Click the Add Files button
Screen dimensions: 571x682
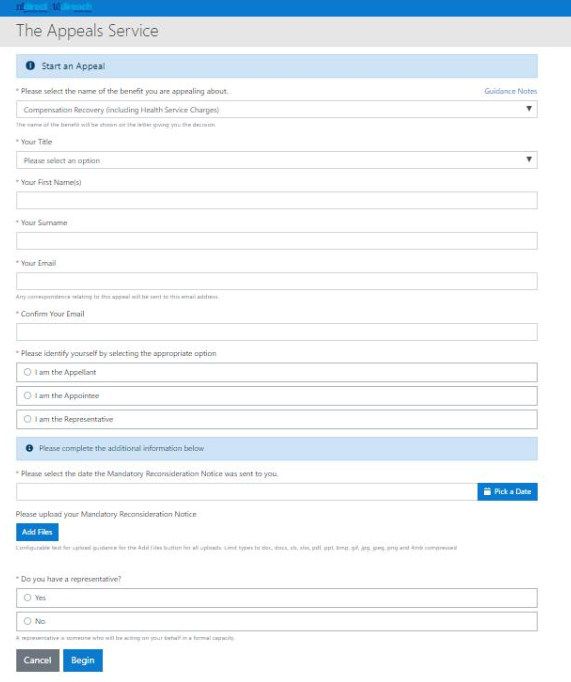pyautogui.click(x=37, y=532)
